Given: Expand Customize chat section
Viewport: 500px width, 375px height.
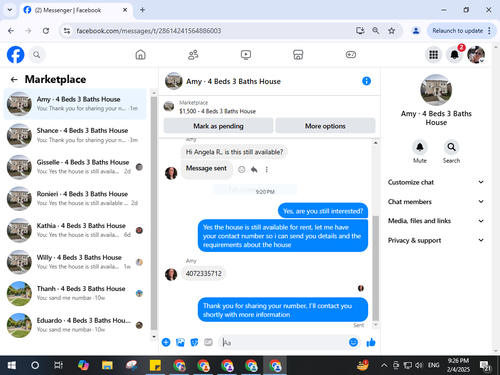Looking at the screenshot, I should [436, 182].
